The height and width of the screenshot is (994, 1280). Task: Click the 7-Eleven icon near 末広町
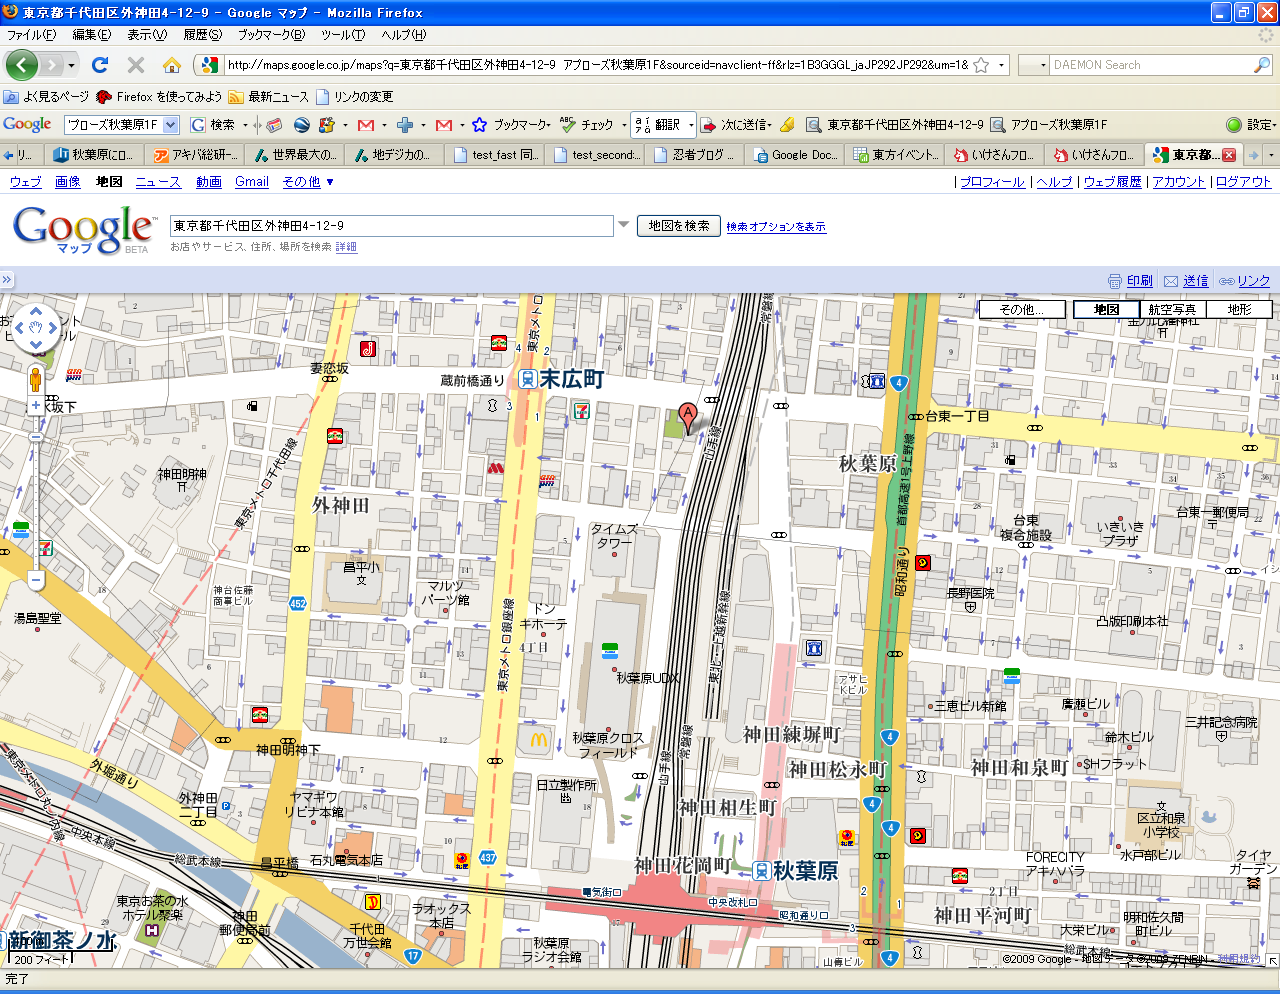(581, 409)
